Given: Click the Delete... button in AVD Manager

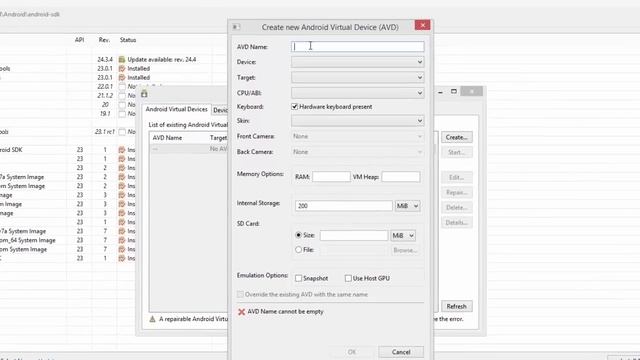Looking at the screenshot, I should [x=457, y=207].
